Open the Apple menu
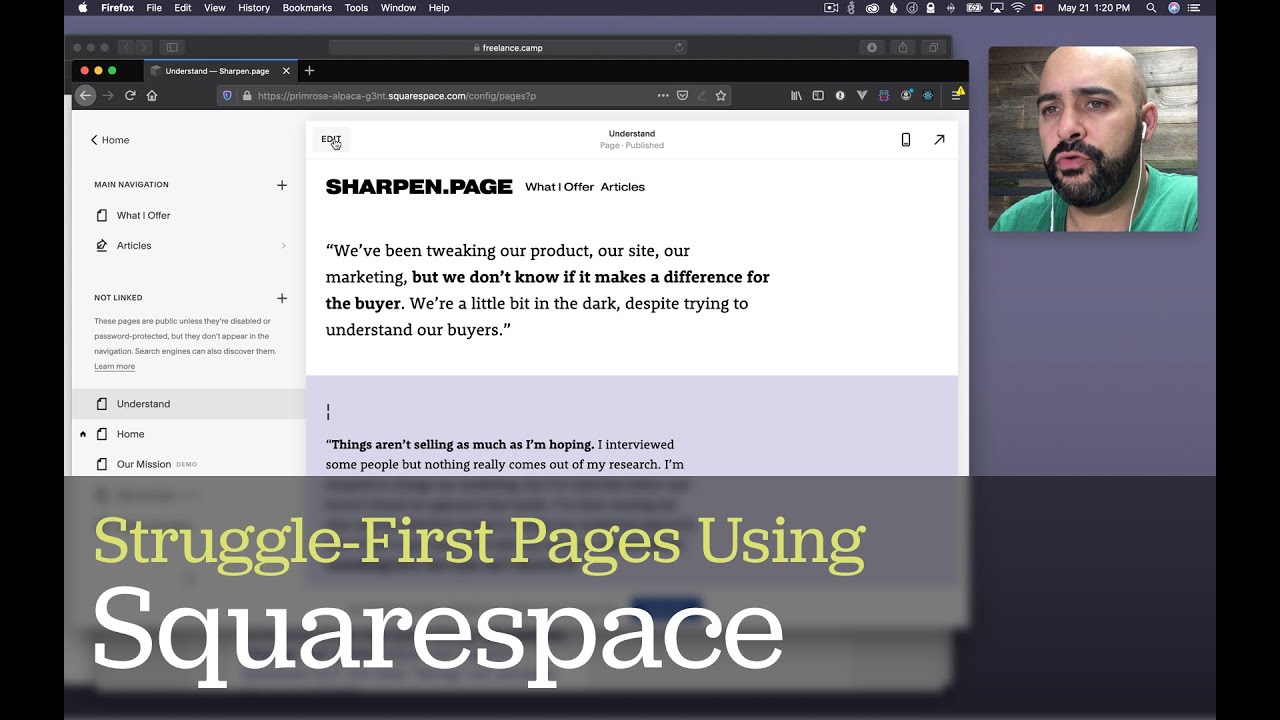This screenshot has height=720, width=1280. point(83,8)
